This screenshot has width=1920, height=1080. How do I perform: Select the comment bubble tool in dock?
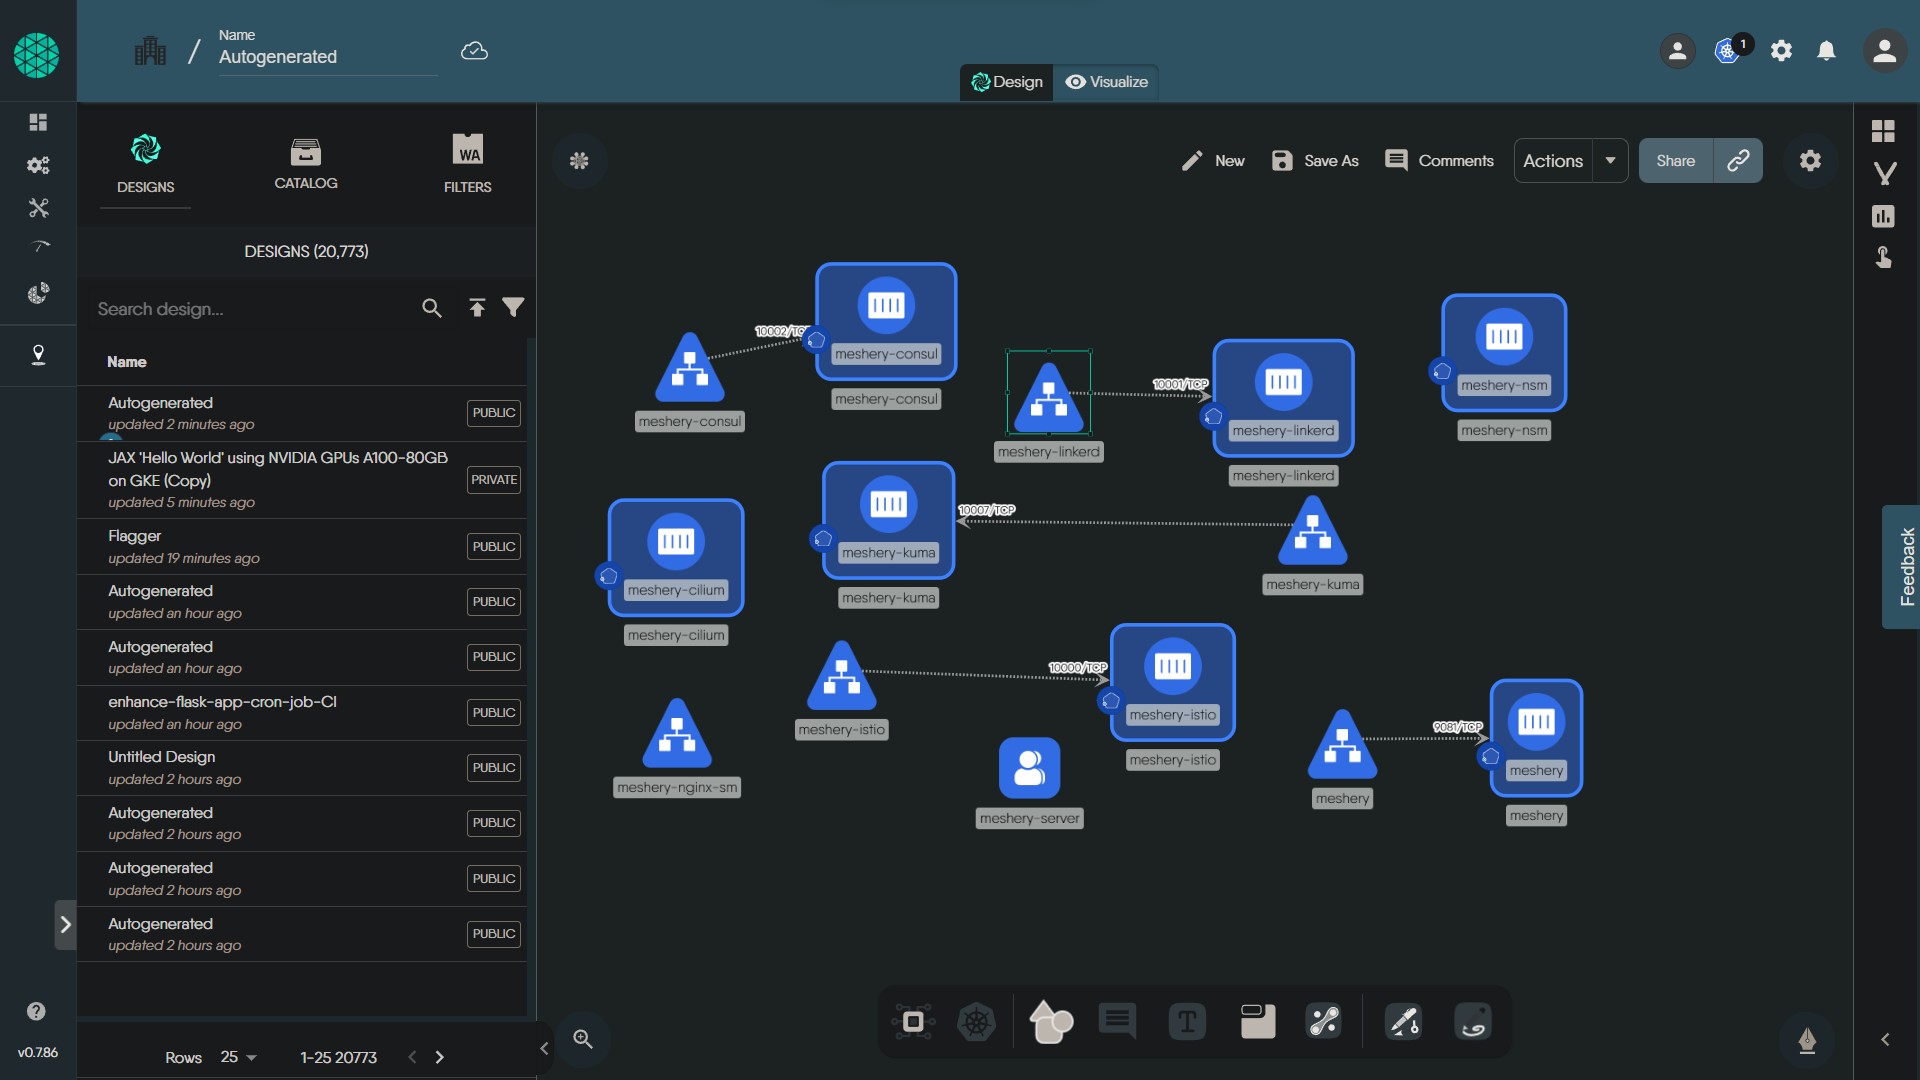point(1117,1022)
